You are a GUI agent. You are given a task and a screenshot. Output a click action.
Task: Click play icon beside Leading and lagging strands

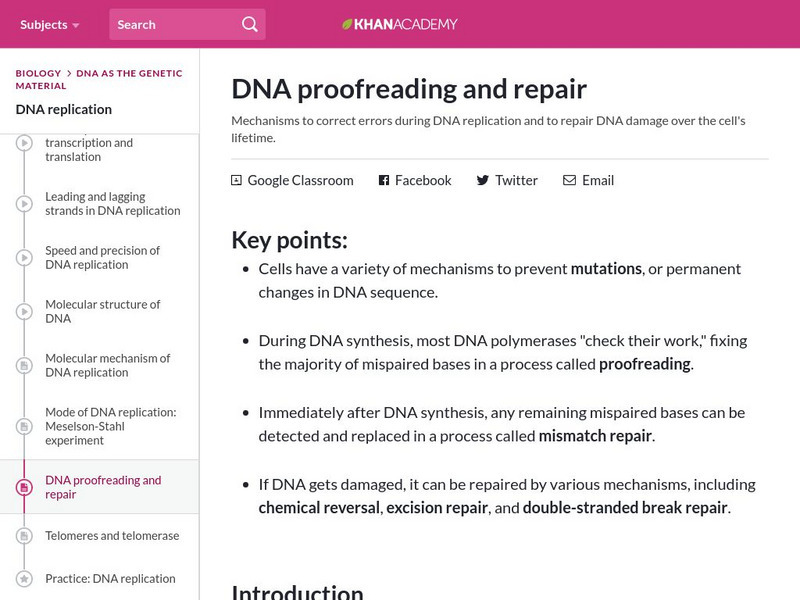click(23, 203)
